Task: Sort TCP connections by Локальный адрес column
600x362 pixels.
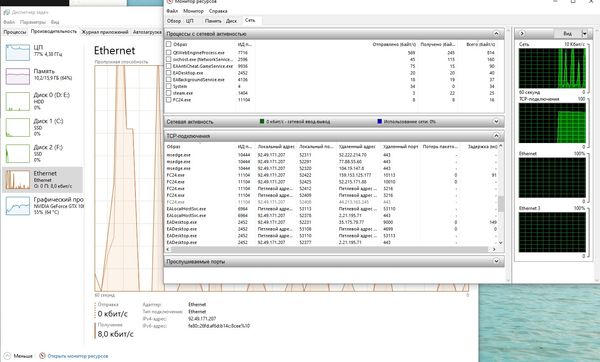Action: click(276, 147)
